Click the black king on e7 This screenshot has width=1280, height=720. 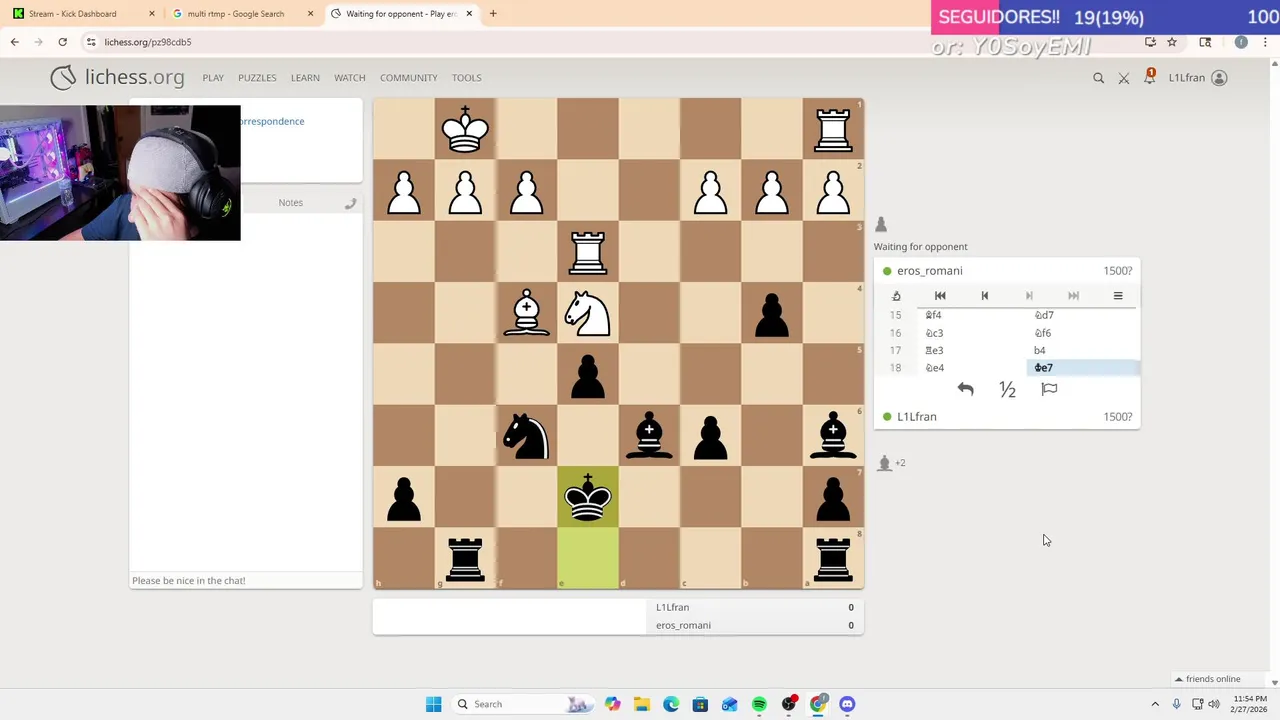(588, 497)
